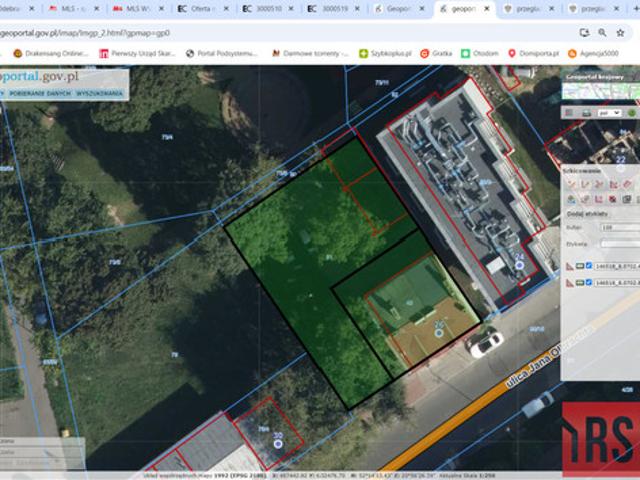Select the first sketching tool icon
Image resolution: width=640 pixels, height=480 pixels.
click(x=571, y=184)
